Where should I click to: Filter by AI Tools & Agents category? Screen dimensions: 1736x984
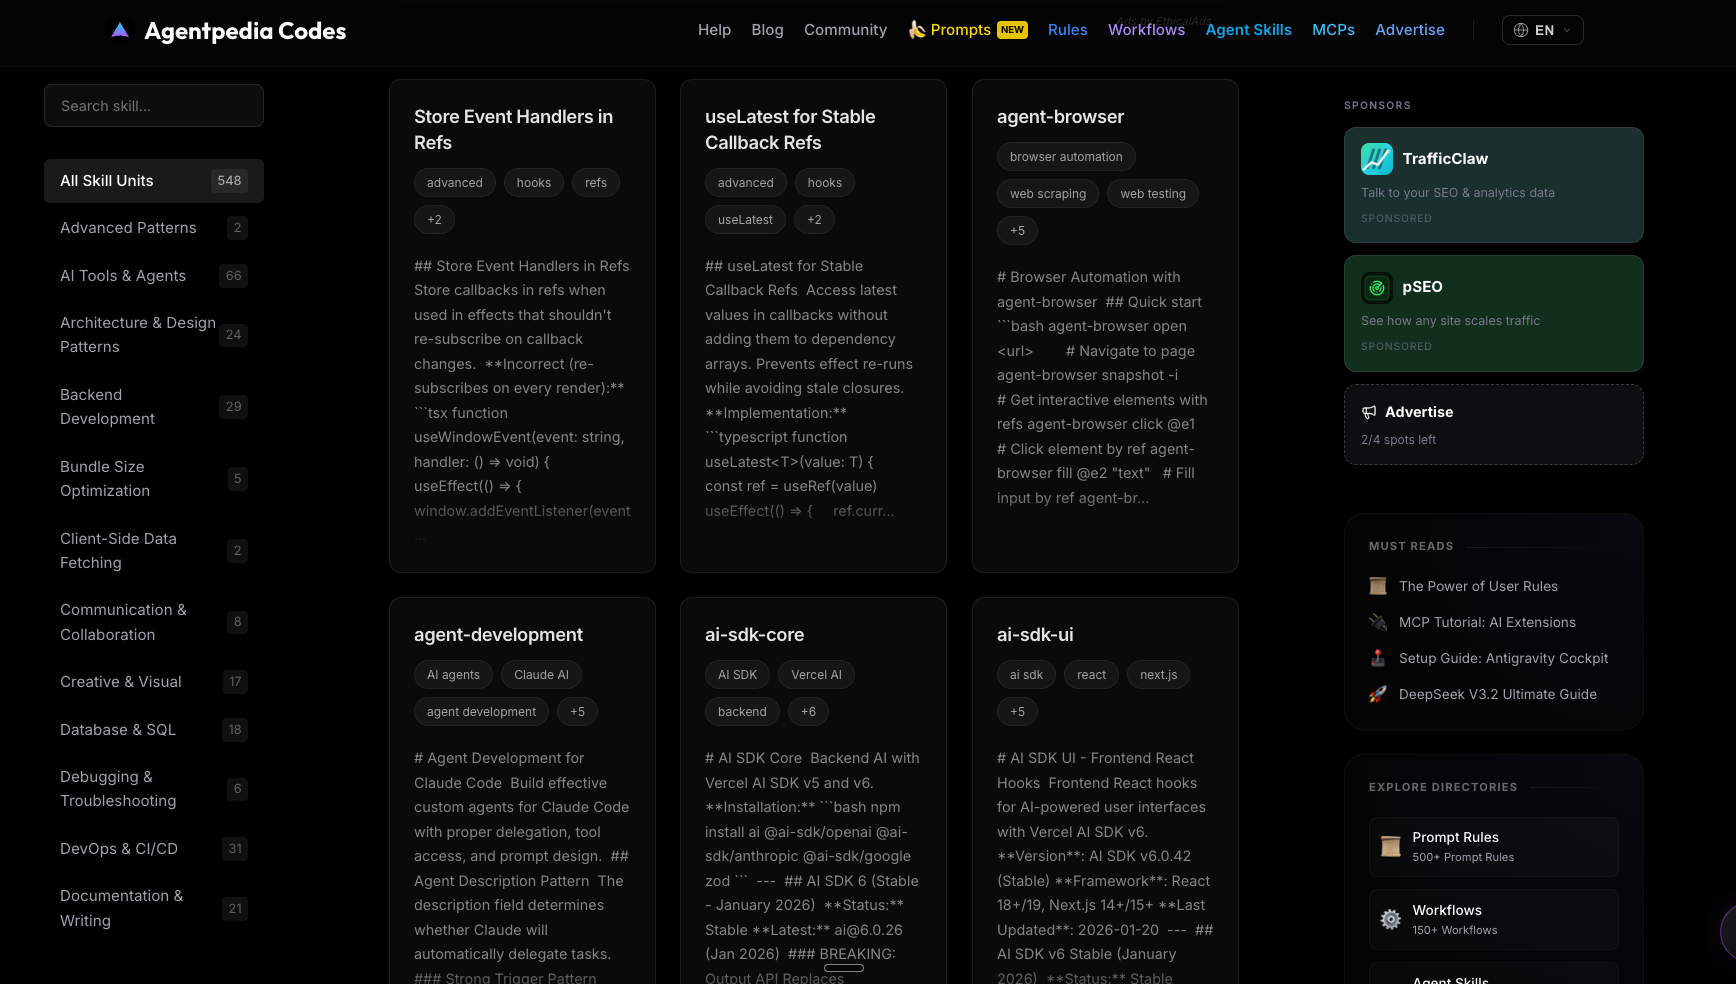coord(154,276)
